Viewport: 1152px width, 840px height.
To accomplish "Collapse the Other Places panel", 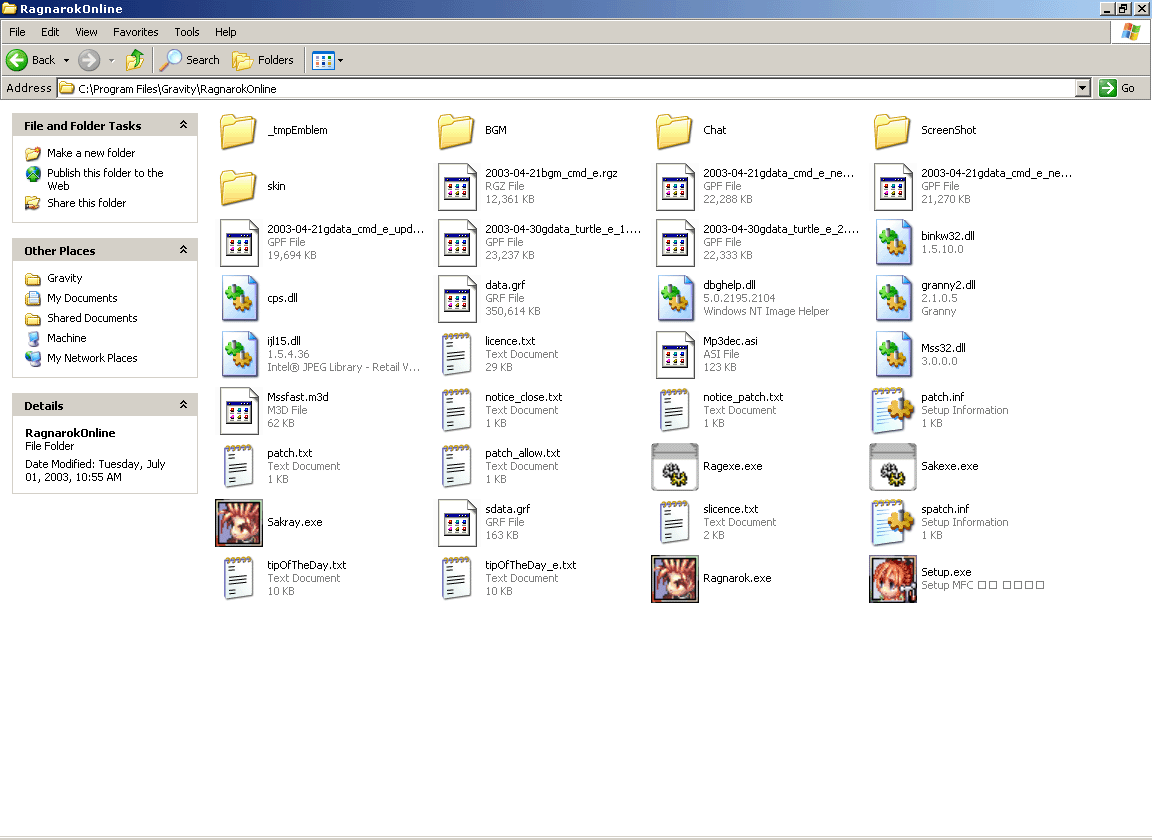I will (x=184, y=251).
